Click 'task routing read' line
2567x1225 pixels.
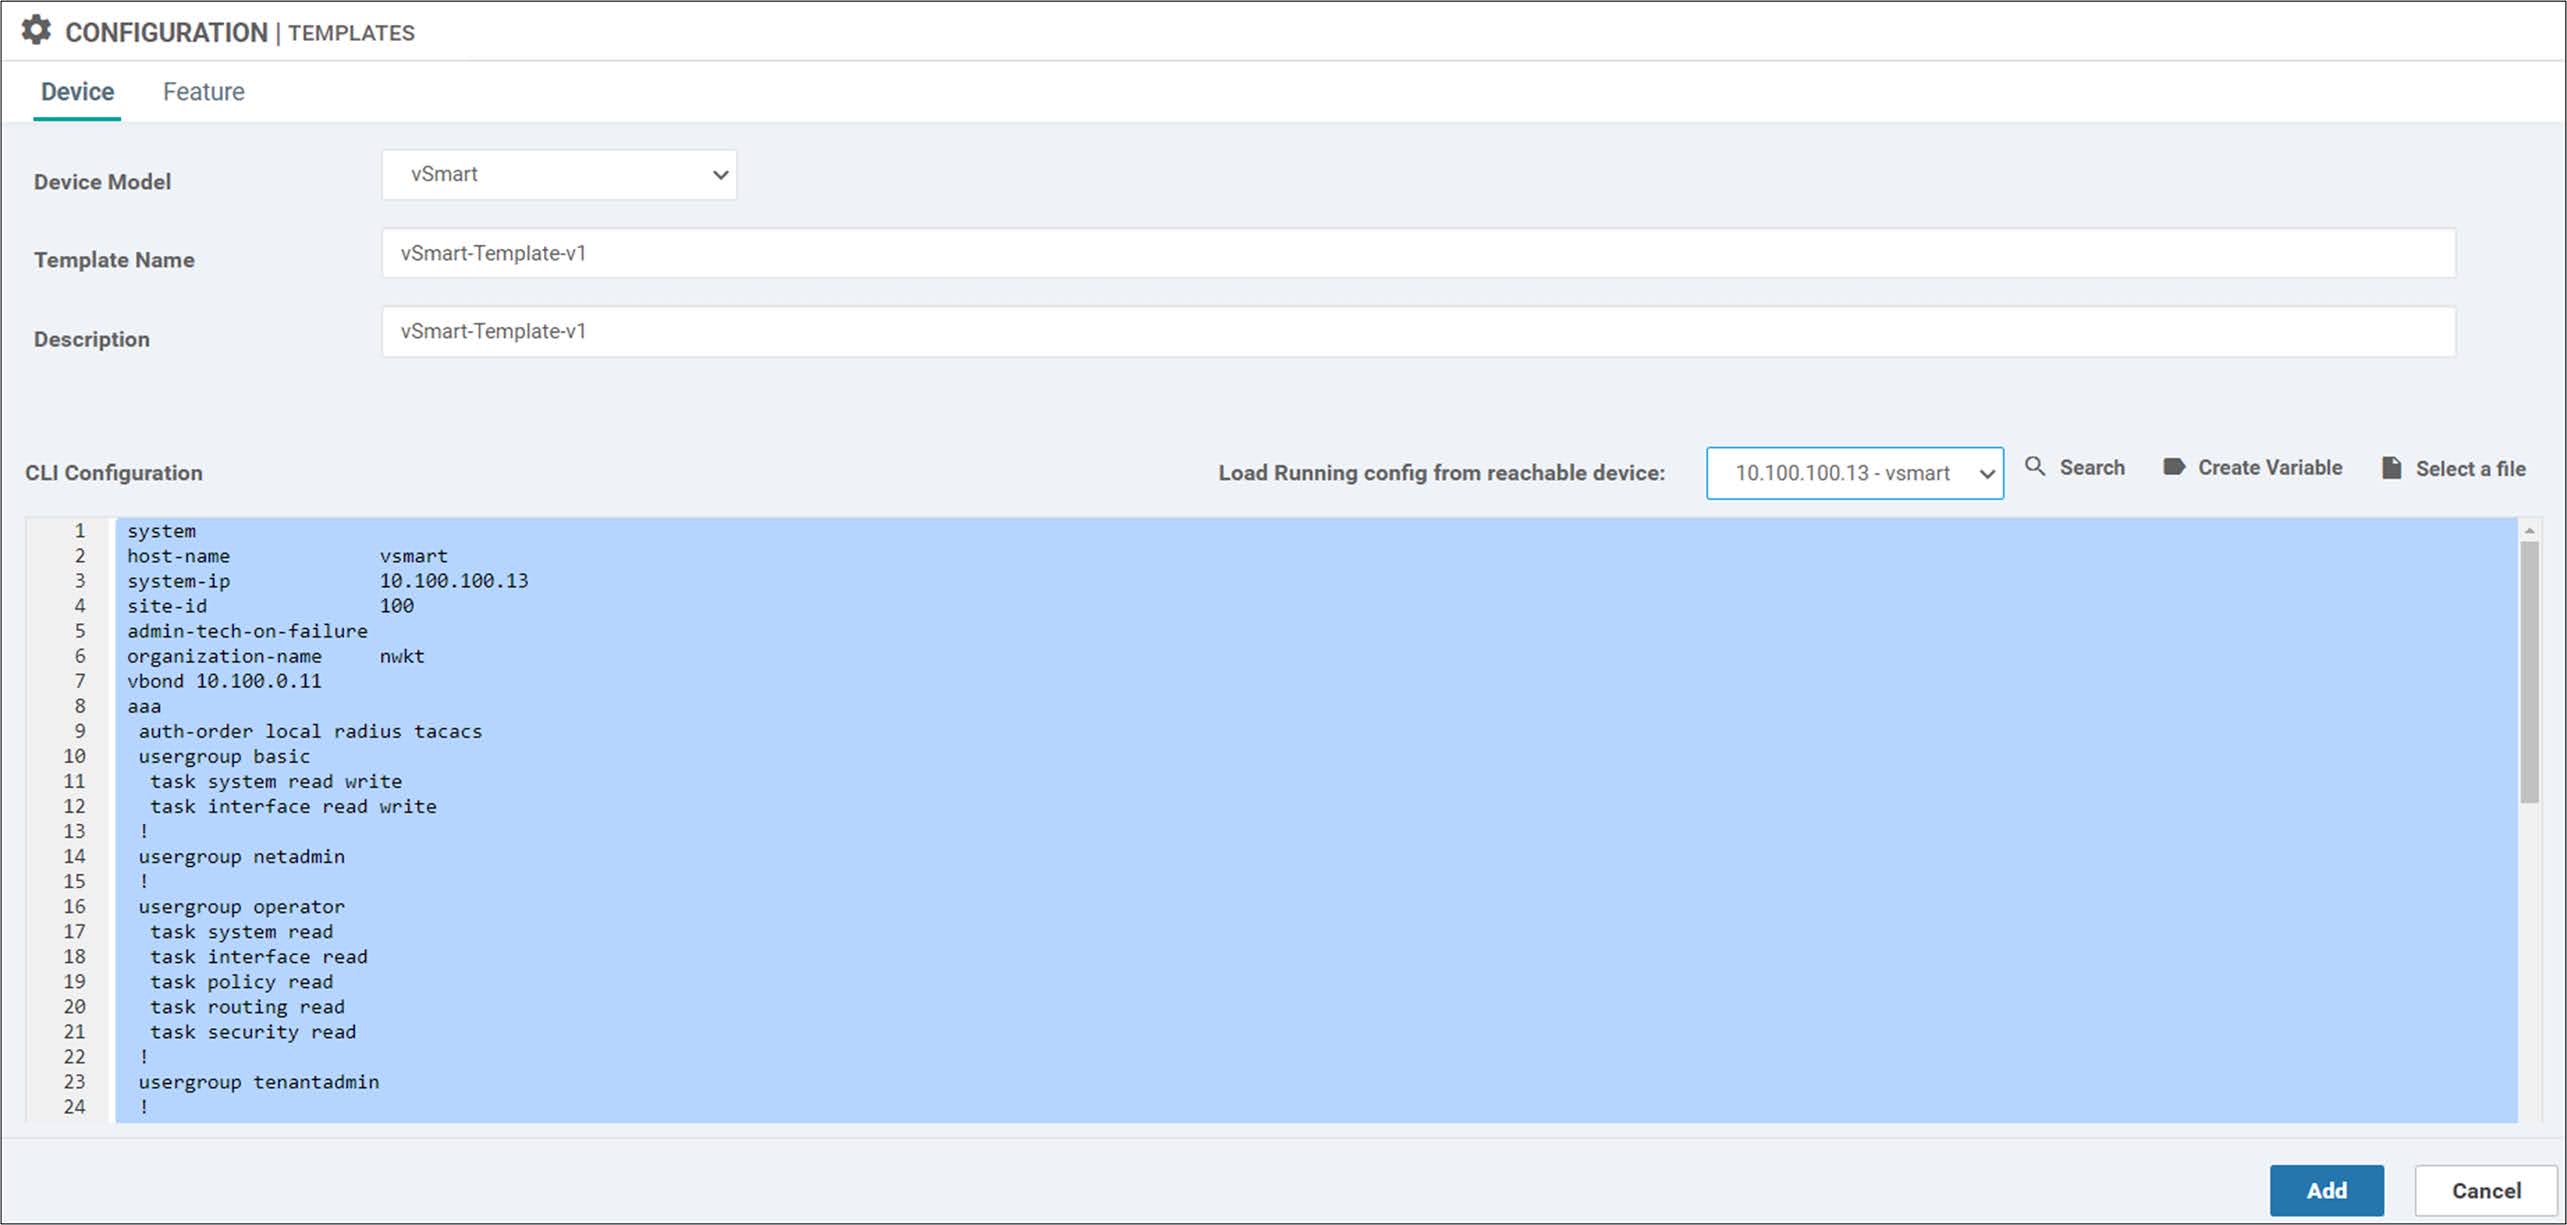pyautogui.click(x=247, y=1007)
